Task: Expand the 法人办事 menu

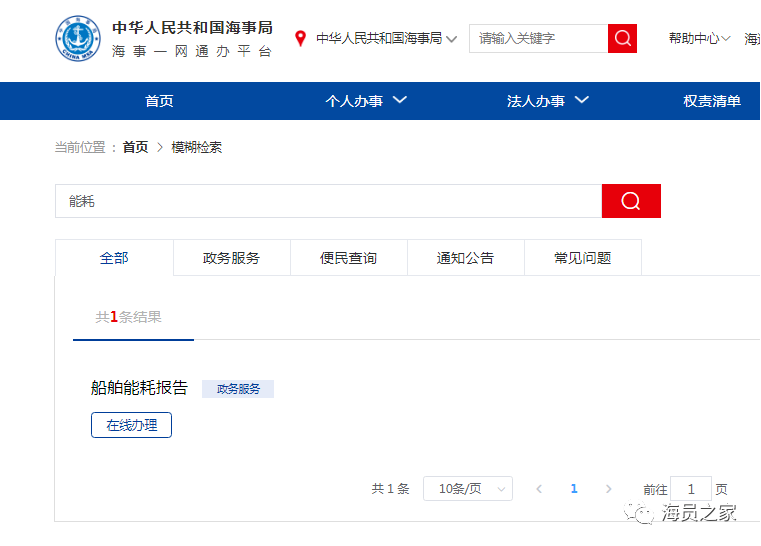Action: tap(547, 101)
